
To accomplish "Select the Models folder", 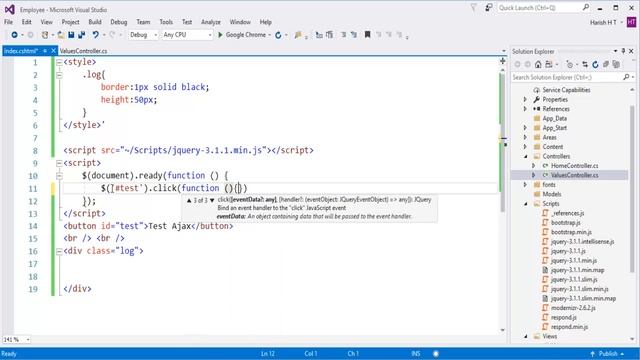I will tap(552, 194).
